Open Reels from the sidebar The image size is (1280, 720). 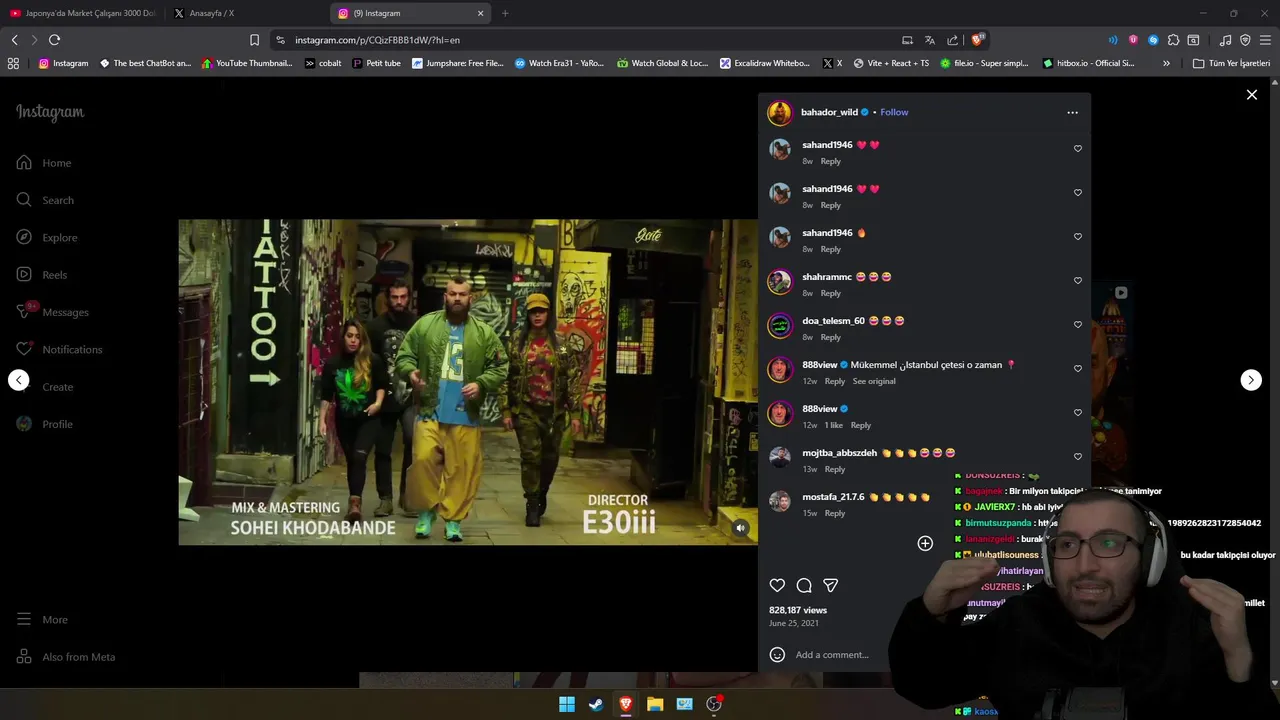click(x=42, y=275)
